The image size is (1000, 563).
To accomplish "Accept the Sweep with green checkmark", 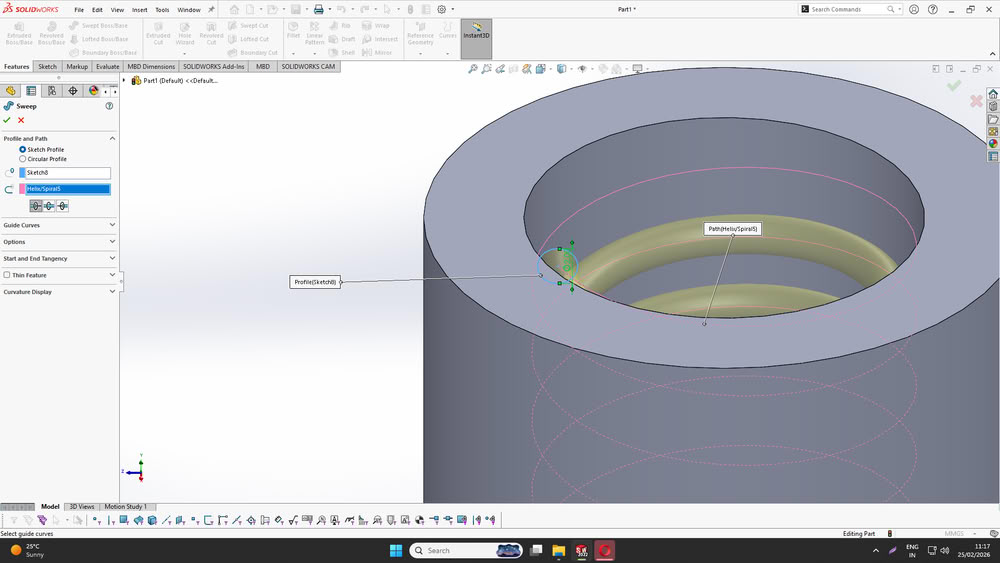I will (x=7, y=120).
